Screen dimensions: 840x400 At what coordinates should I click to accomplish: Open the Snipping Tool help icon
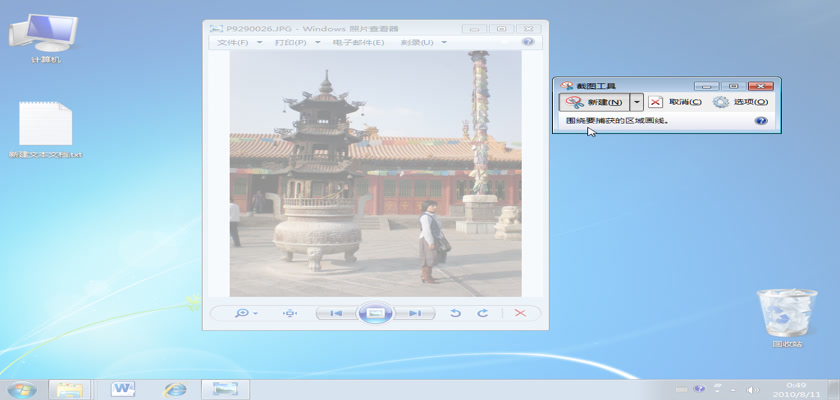pyautogui.click(x=761, y=120)
